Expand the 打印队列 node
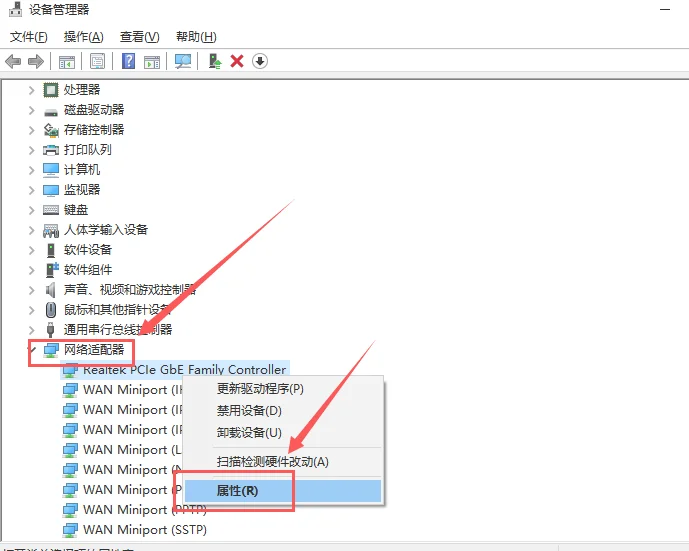The height and width of the screenshot is (551, 689). [31, 150]
